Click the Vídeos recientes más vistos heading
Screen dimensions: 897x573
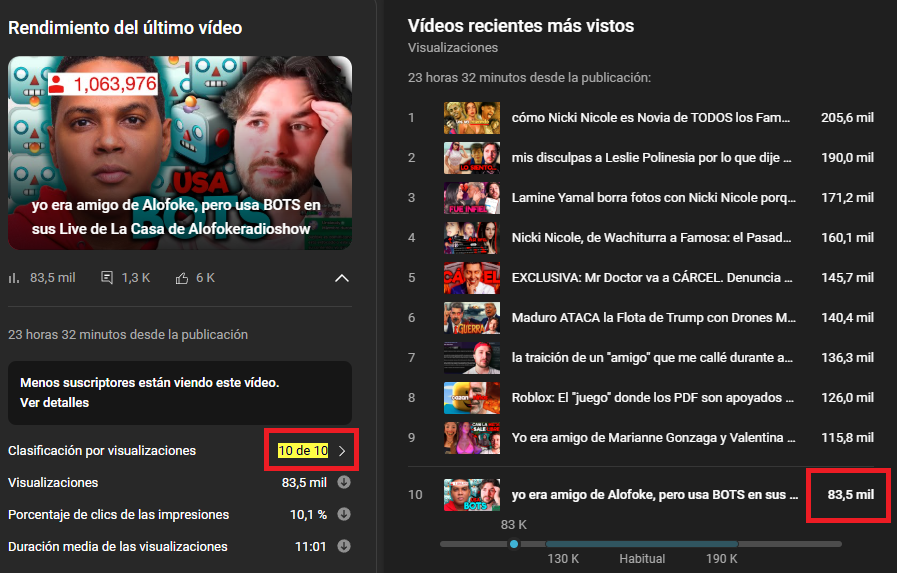[x=521, y=26]
